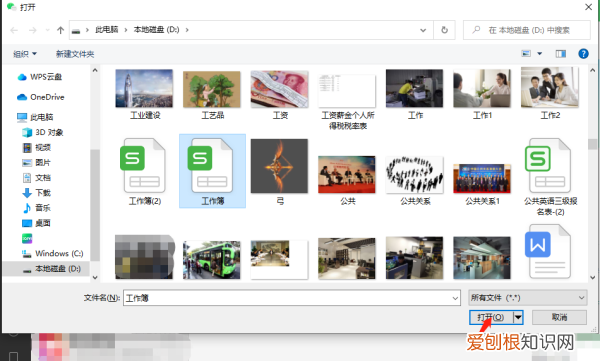
Task: Open the 工业建设 image thumbnail
Action: click(x=144, y=88)
